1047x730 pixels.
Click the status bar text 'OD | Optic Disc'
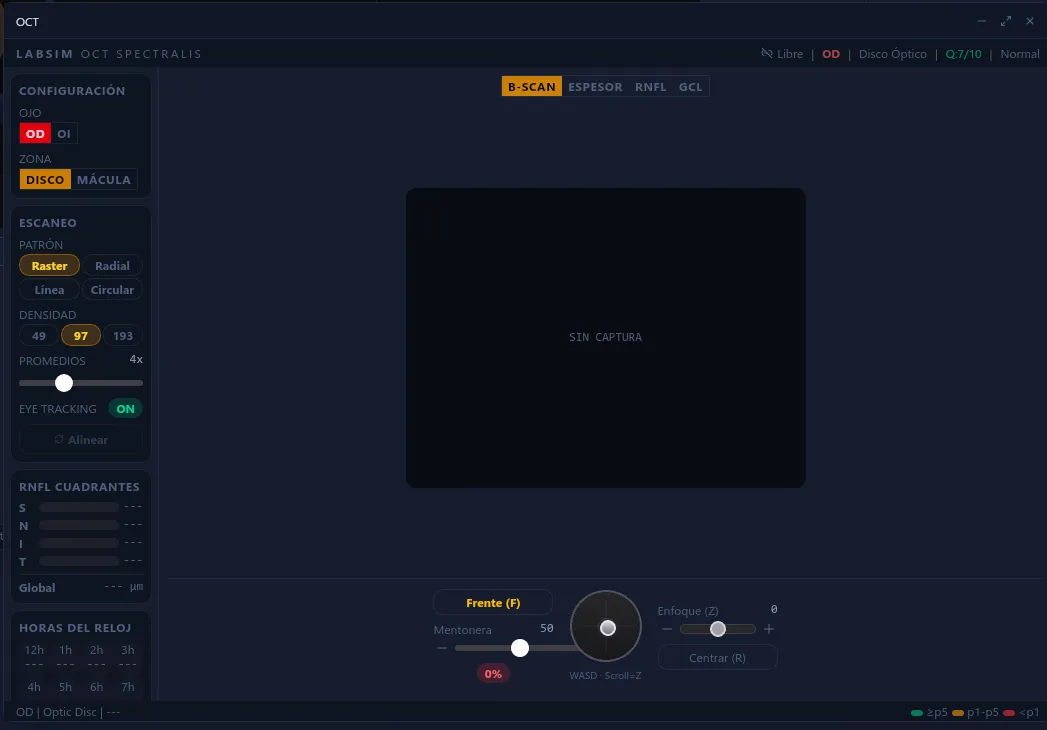56,712
